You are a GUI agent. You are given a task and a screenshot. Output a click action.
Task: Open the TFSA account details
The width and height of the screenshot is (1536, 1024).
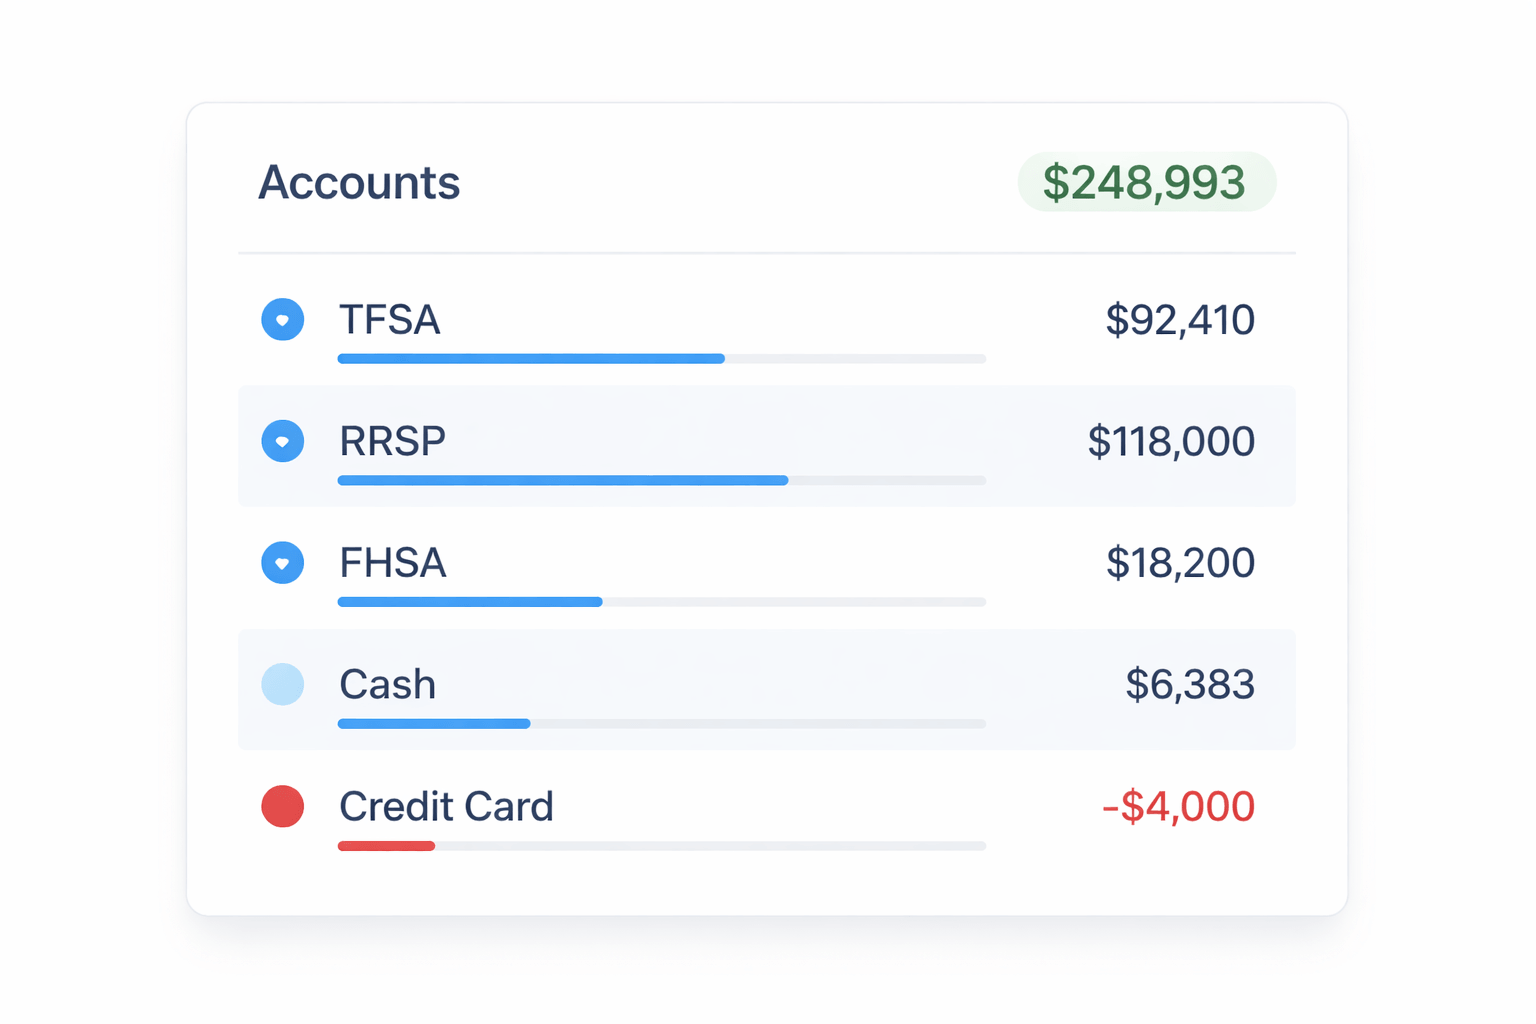click(390, 319)
